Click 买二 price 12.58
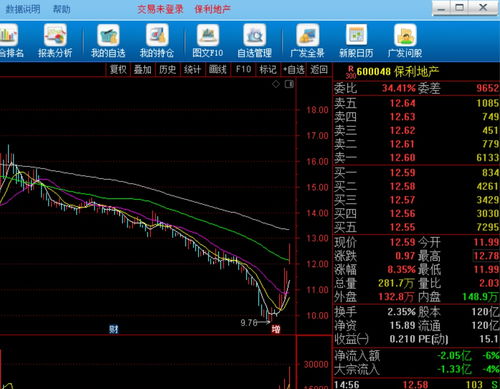 click(x=403, y=186)
